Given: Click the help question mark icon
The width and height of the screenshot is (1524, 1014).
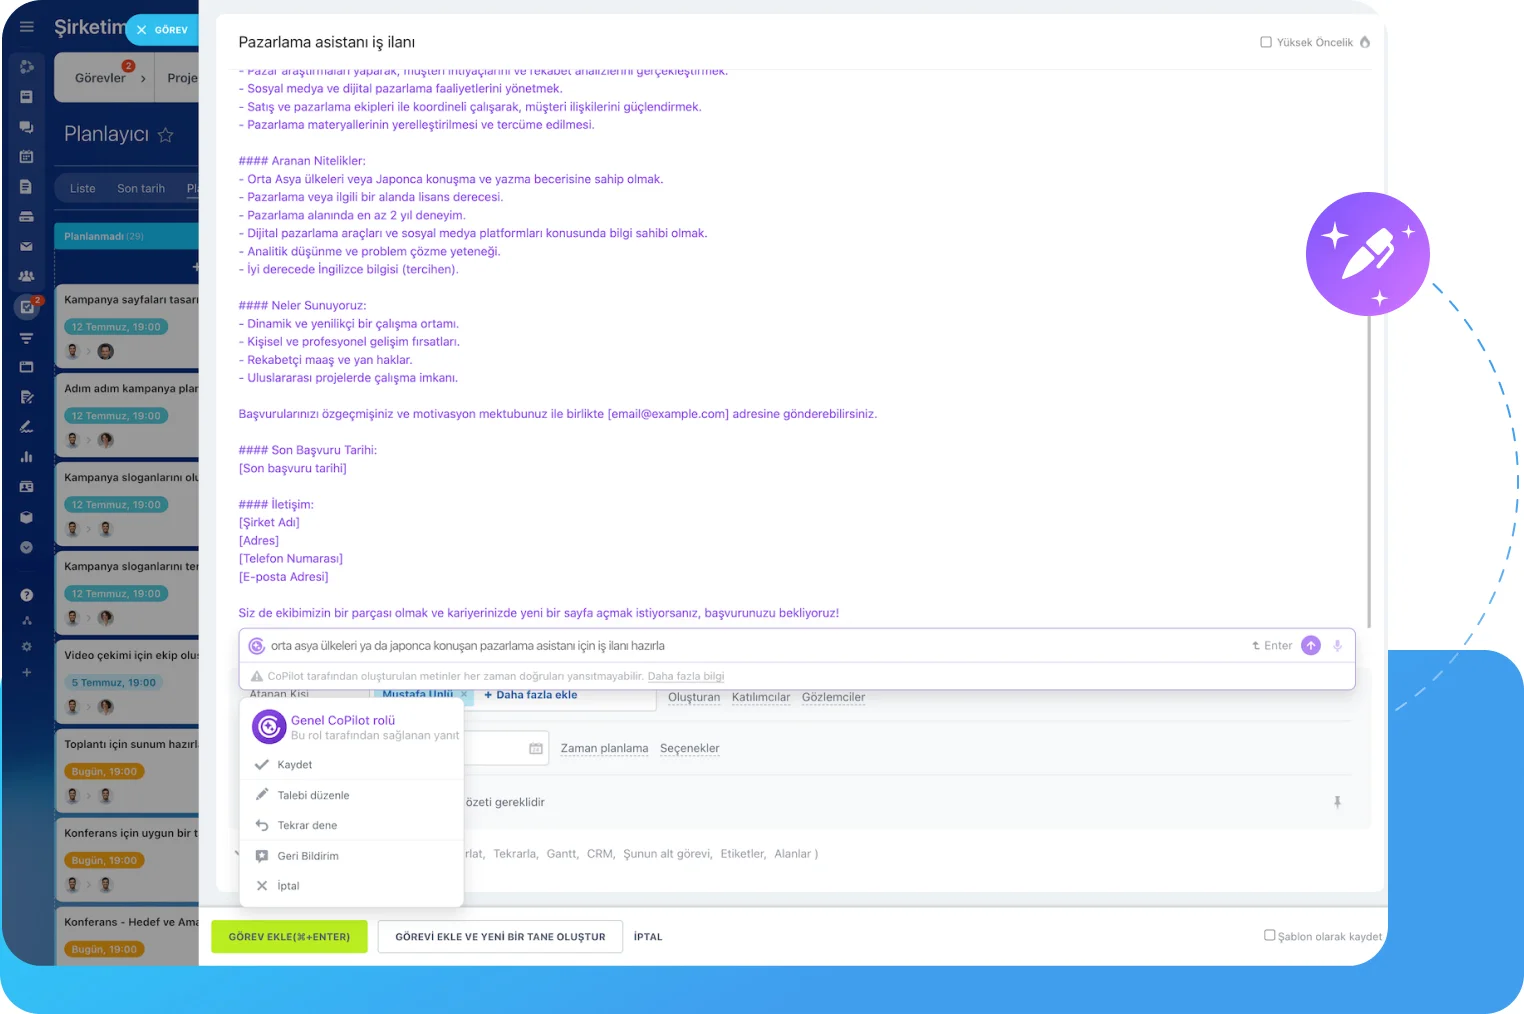Looking at the screenshot, I should (26, 594).
